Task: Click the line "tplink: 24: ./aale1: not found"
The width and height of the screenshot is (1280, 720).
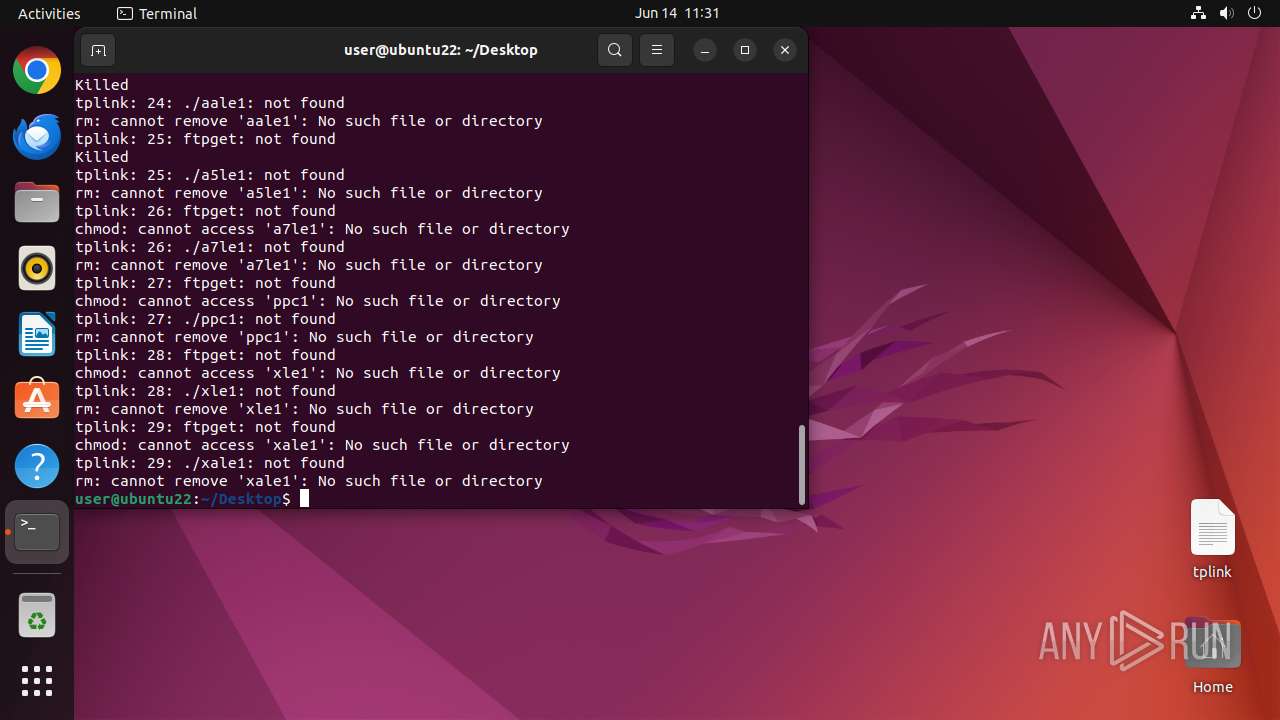Action: point(210,103)
